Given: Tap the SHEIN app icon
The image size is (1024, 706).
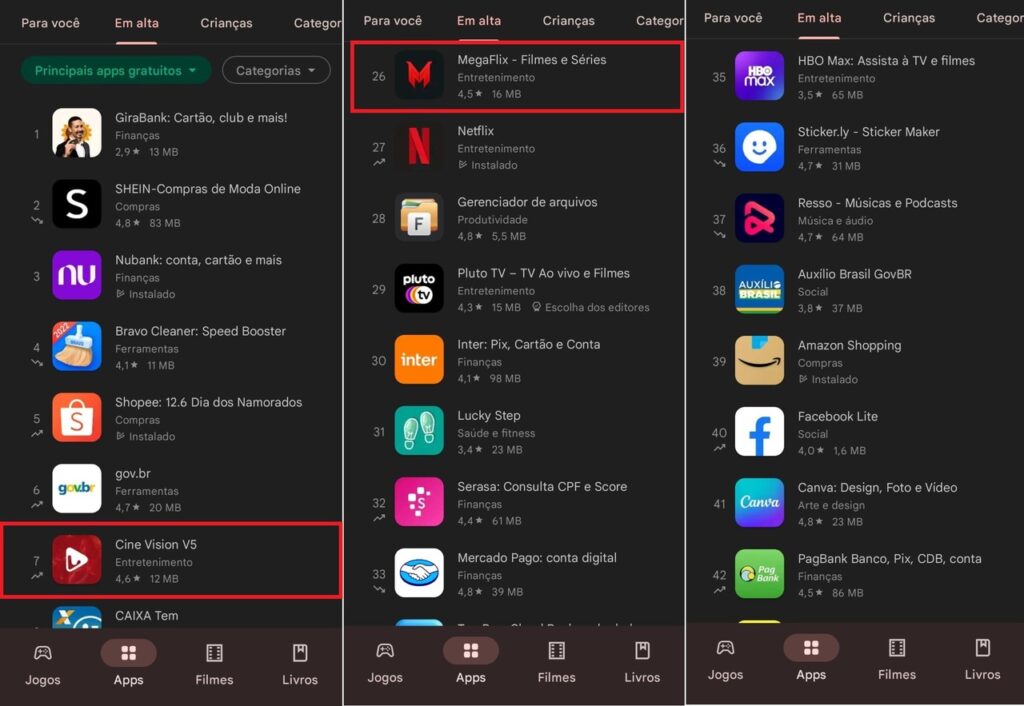Looking at the screenshot, I should point(76,204).
